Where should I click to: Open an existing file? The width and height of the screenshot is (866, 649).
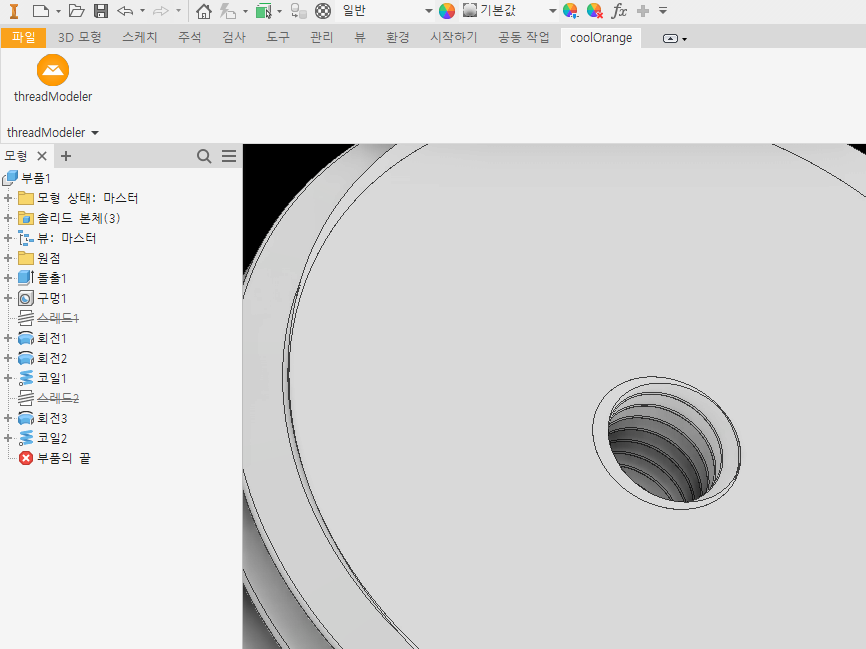click(x=76, y=10)
